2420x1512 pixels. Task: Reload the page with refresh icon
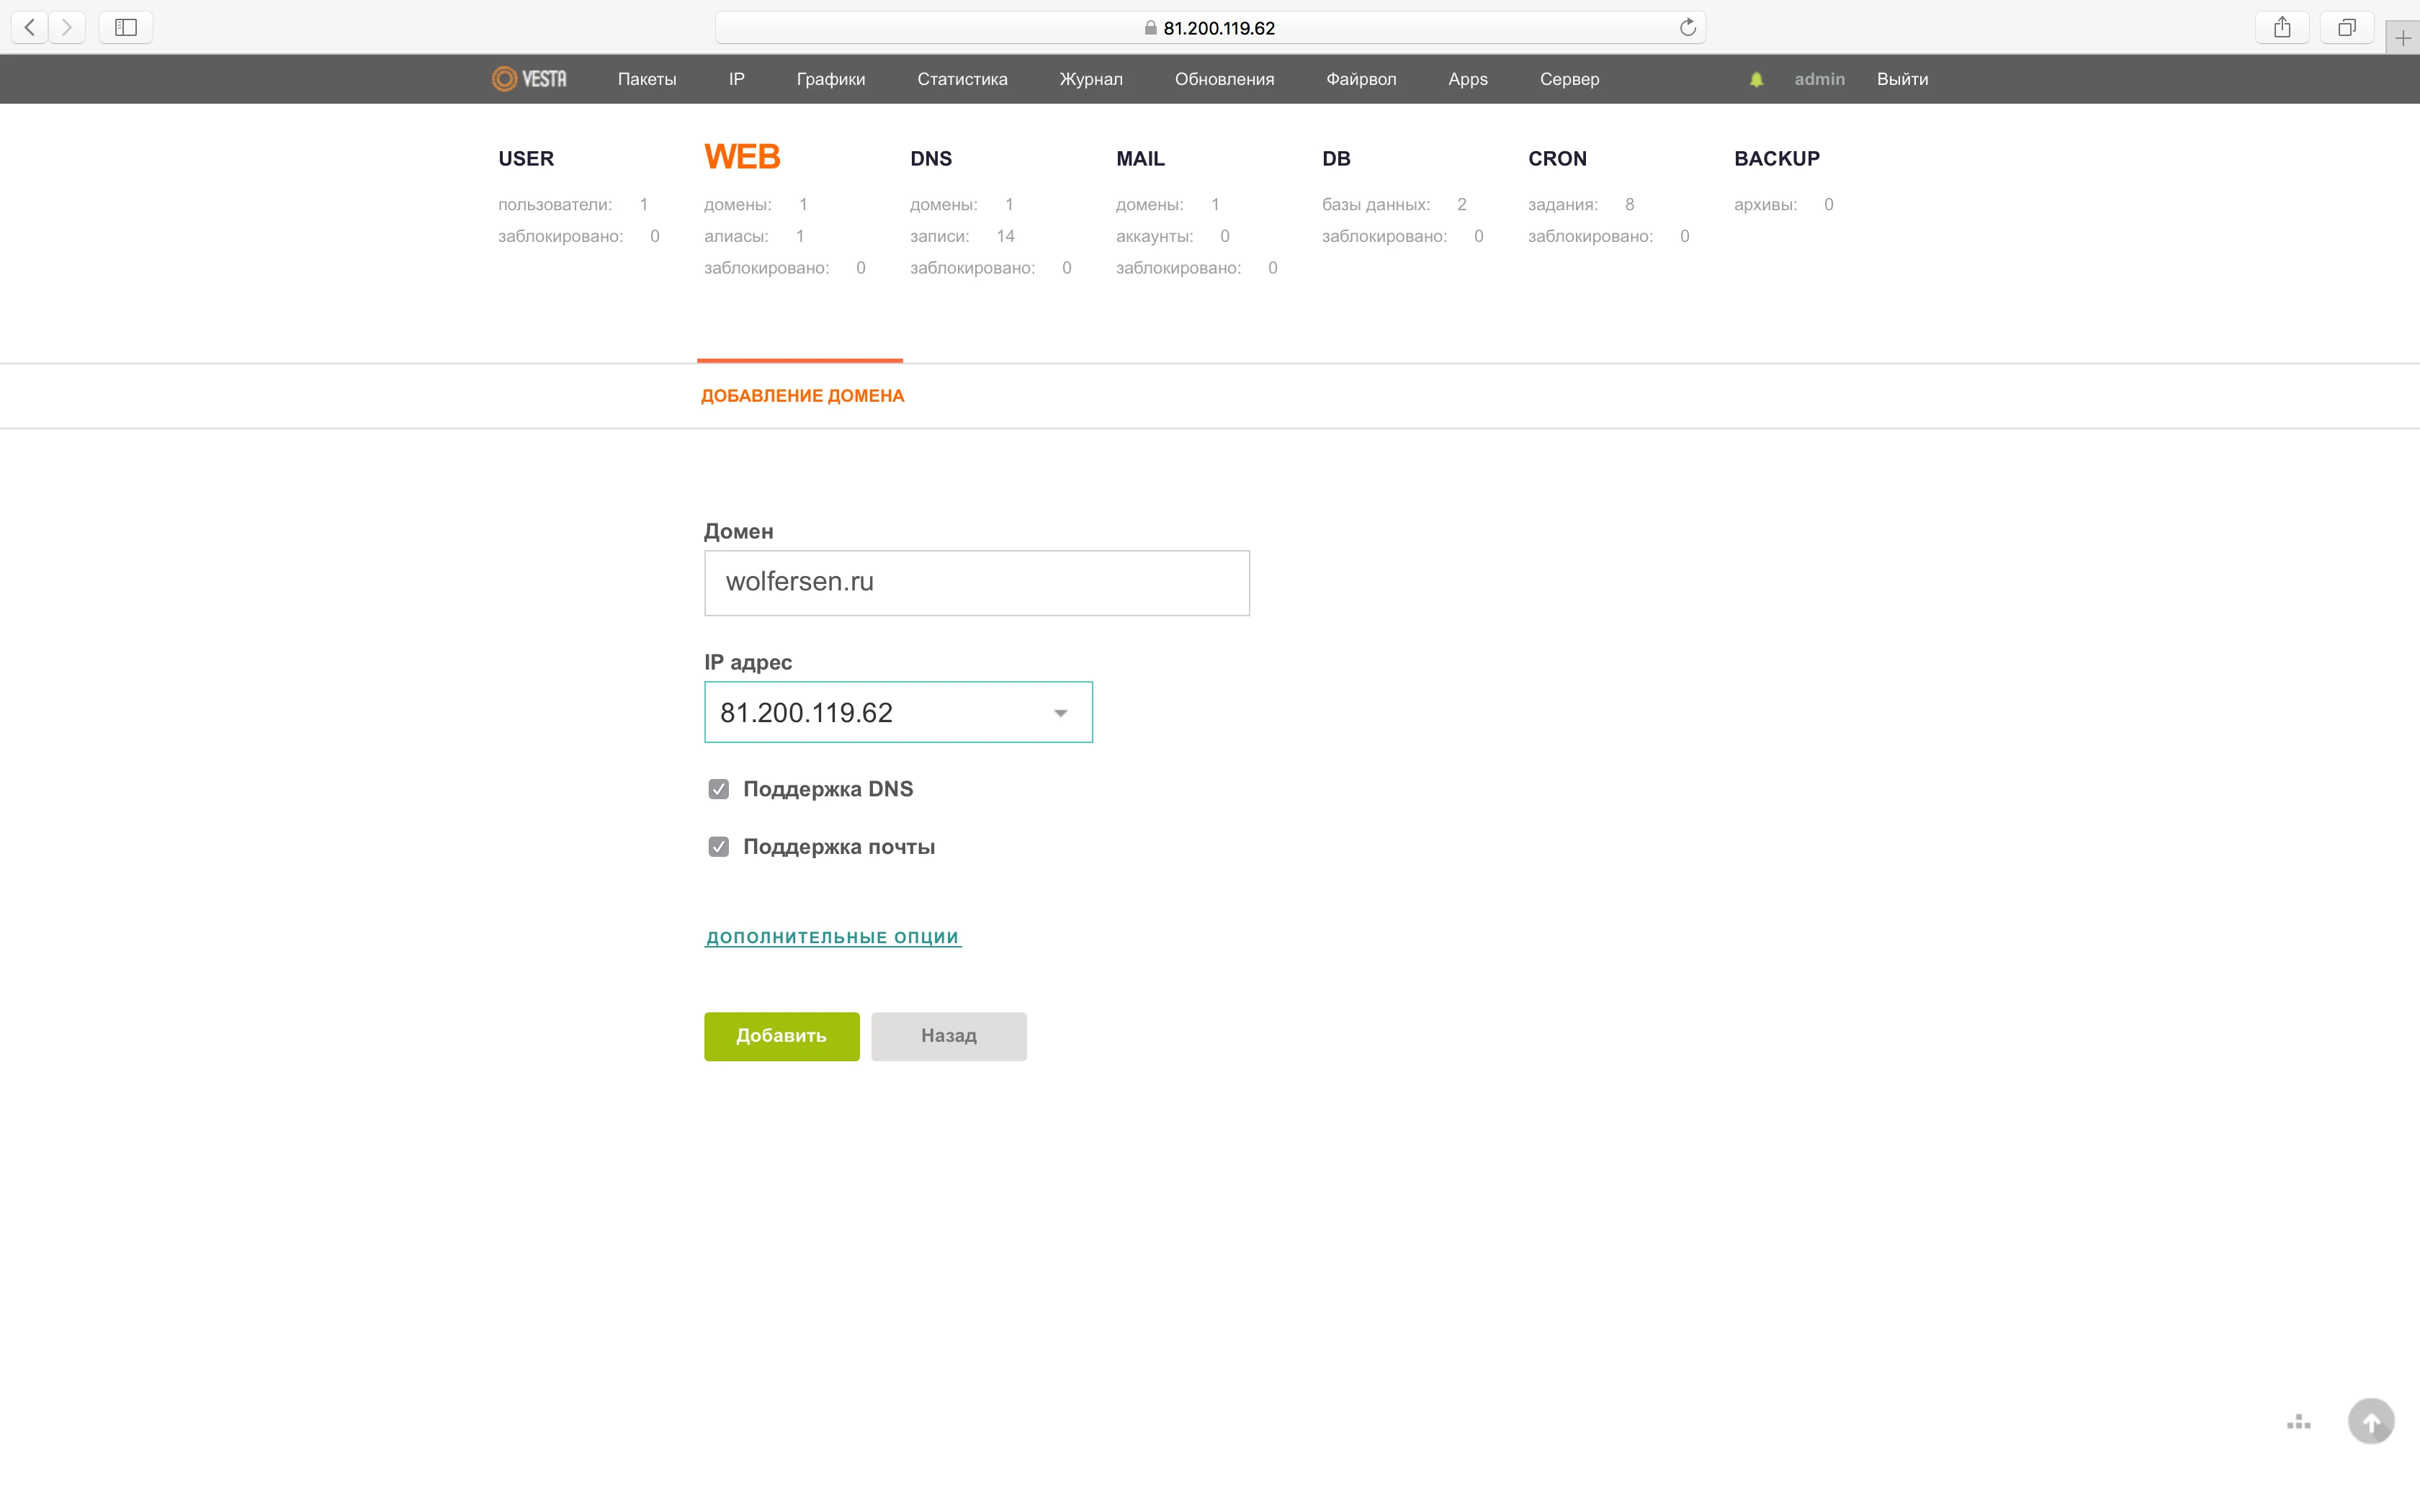pyautogui.click(x=1687, y=28)
